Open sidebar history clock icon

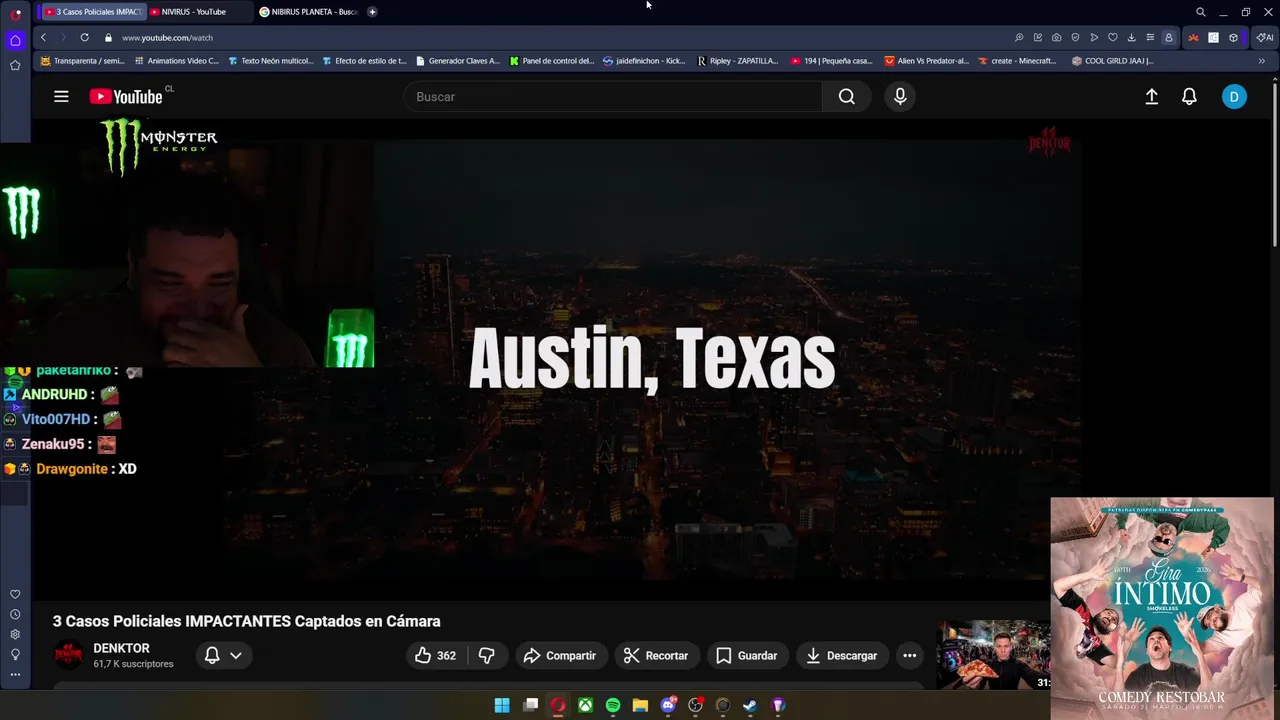[x=15, y=615]
